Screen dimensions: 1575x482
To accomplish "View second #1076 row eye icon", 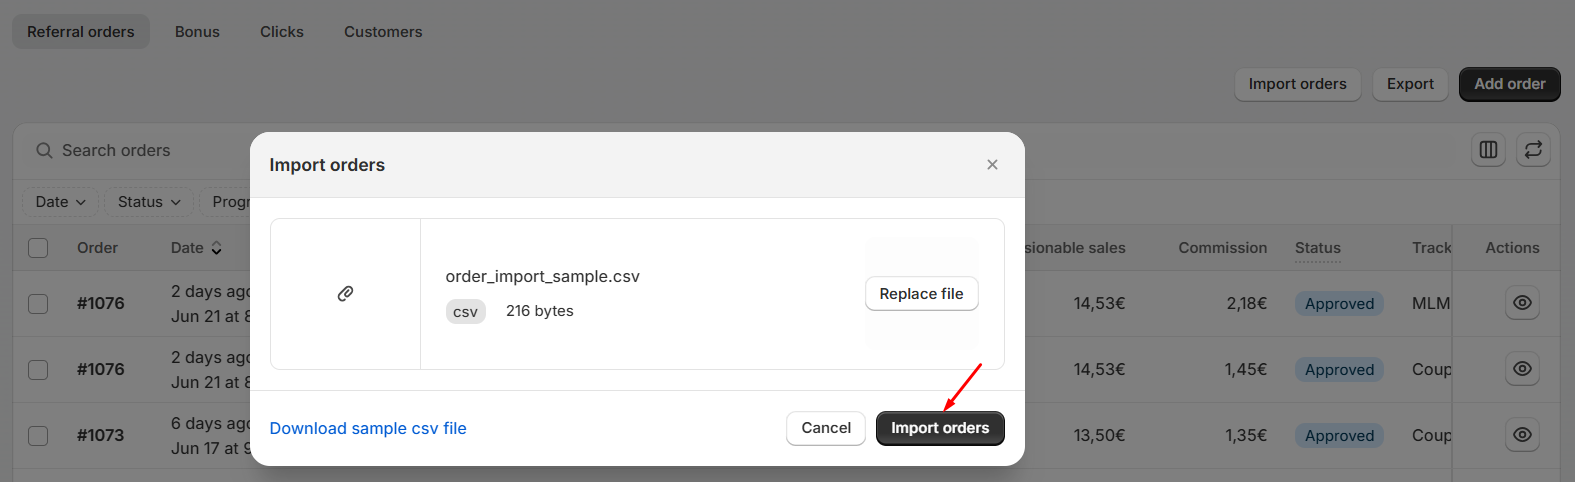I will click(1522, 369).
